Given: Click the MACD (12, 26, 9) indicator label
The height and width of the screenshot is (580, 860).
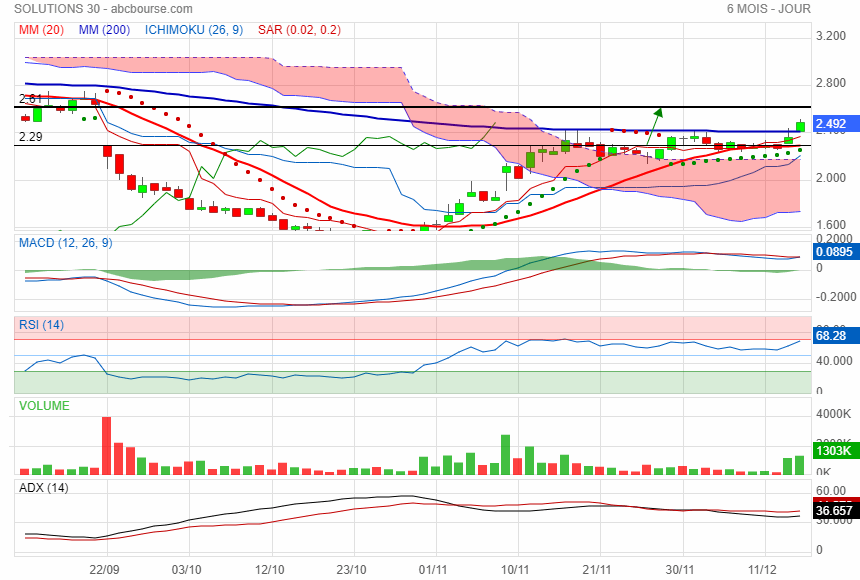Looking at the screenshot, I should [x=65, y=243].
